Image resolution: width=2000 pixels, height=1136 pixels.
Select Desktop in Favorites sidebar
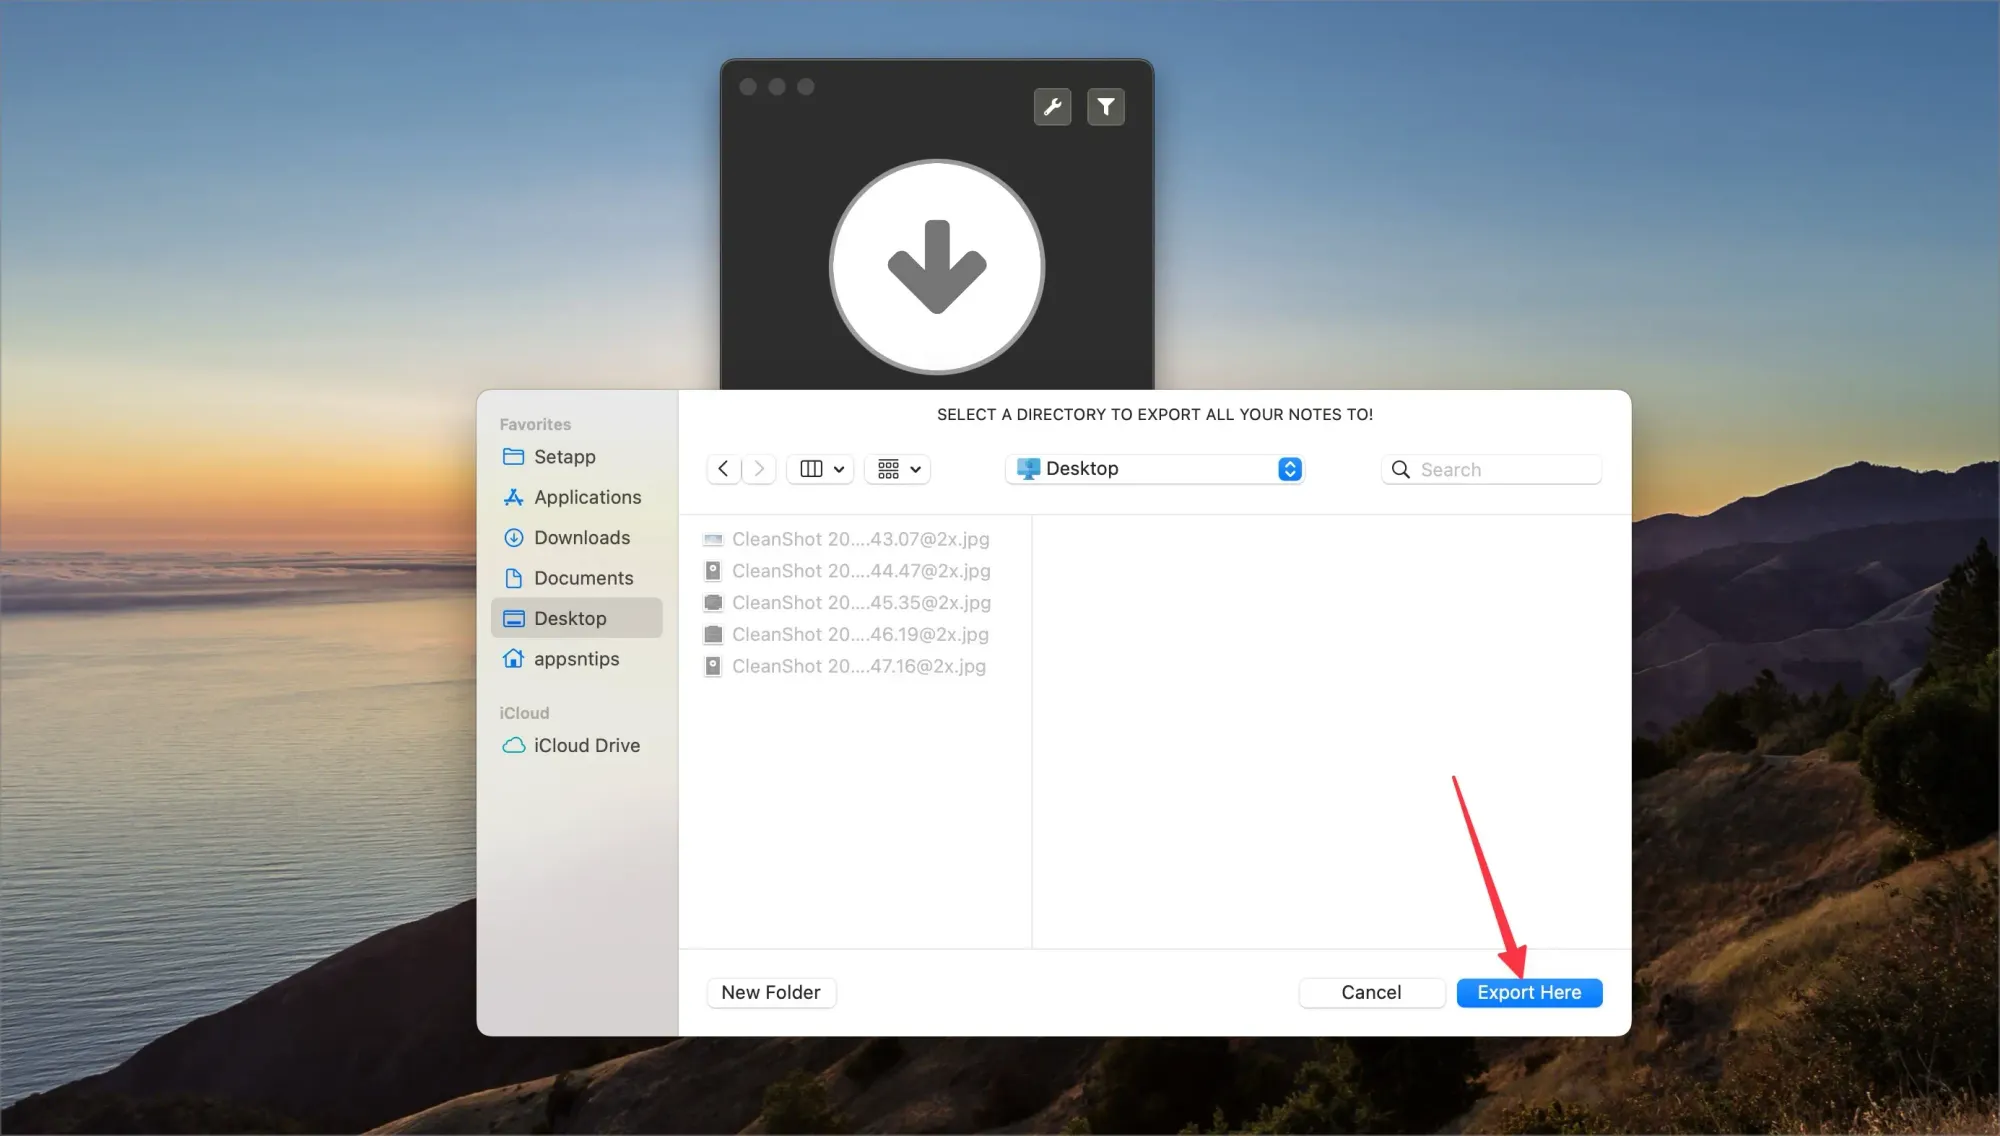570,618
